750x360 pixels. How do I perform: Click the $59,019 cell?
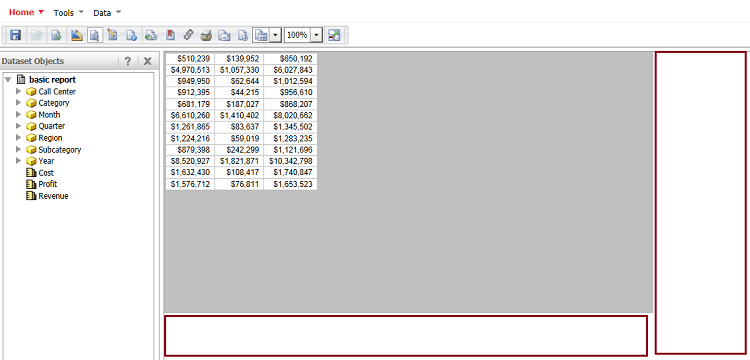[x=239, y=138]
